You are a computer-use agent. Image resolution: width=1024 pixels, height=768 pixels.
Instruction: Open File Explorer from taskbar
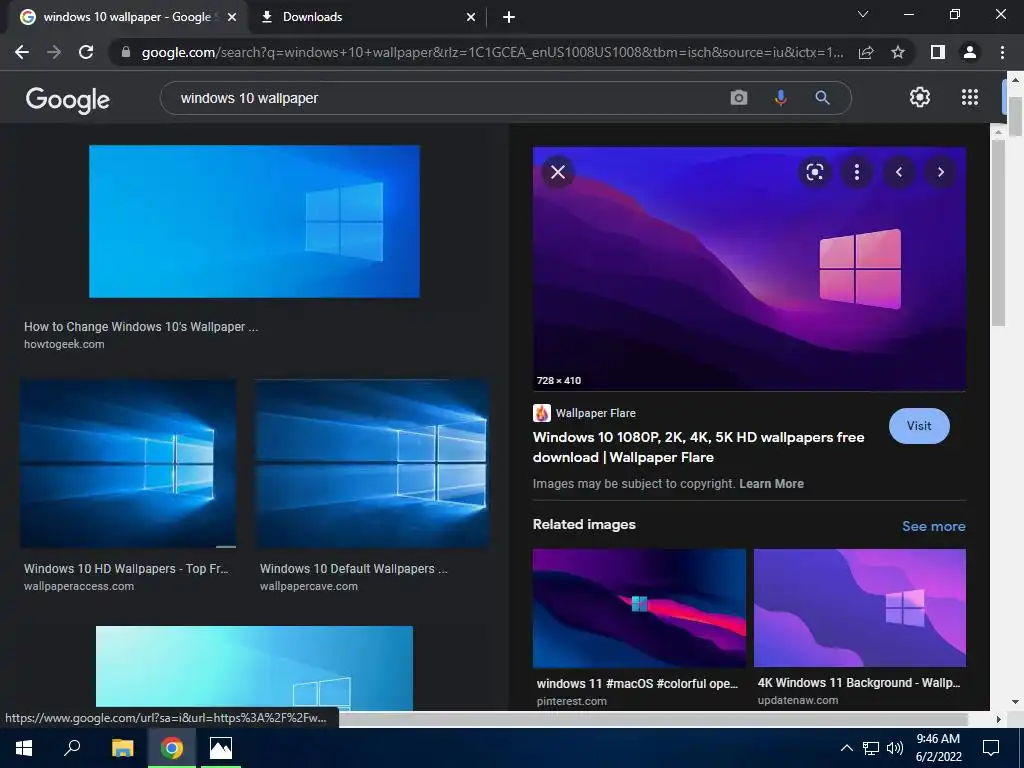tap(122, 748)
